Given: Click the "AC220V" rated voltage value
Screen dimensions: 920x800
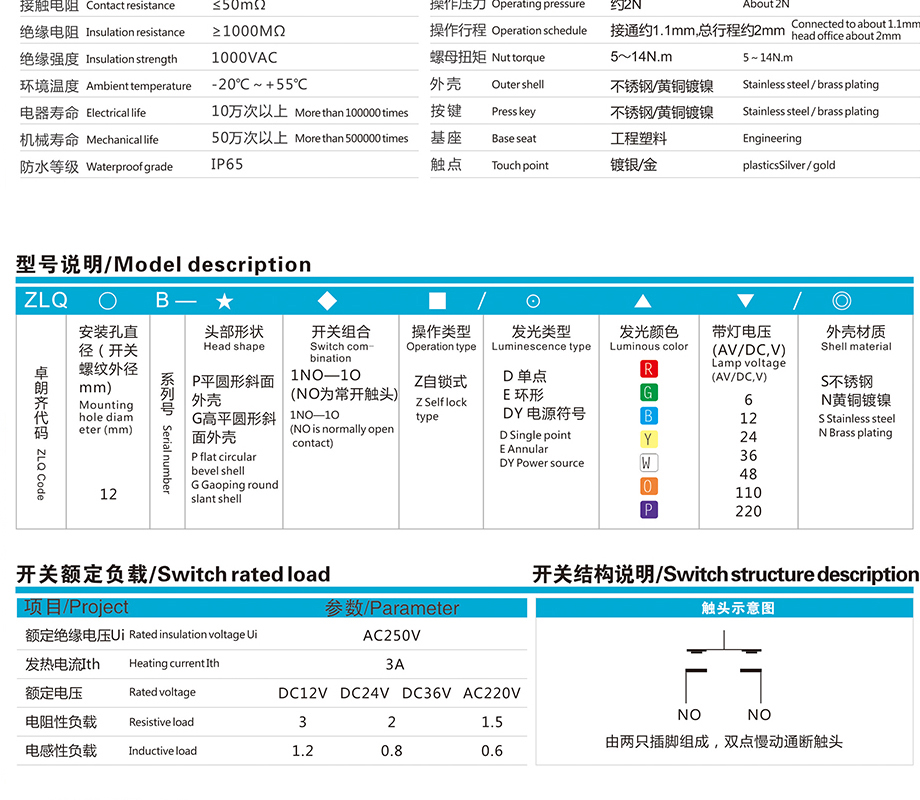Looking at the screenshot, I should click(x=492, y=693).
